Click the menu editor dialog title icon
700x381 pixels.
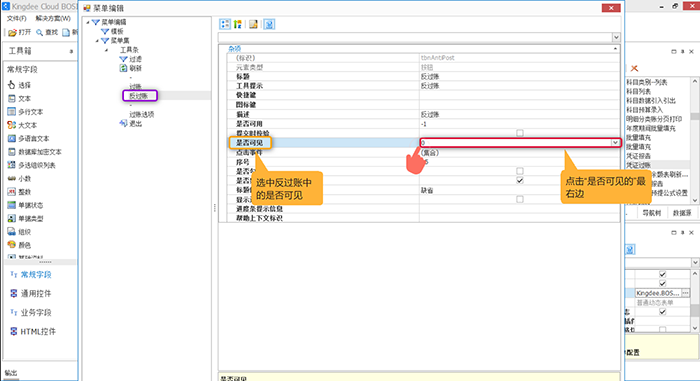[87, 8]
